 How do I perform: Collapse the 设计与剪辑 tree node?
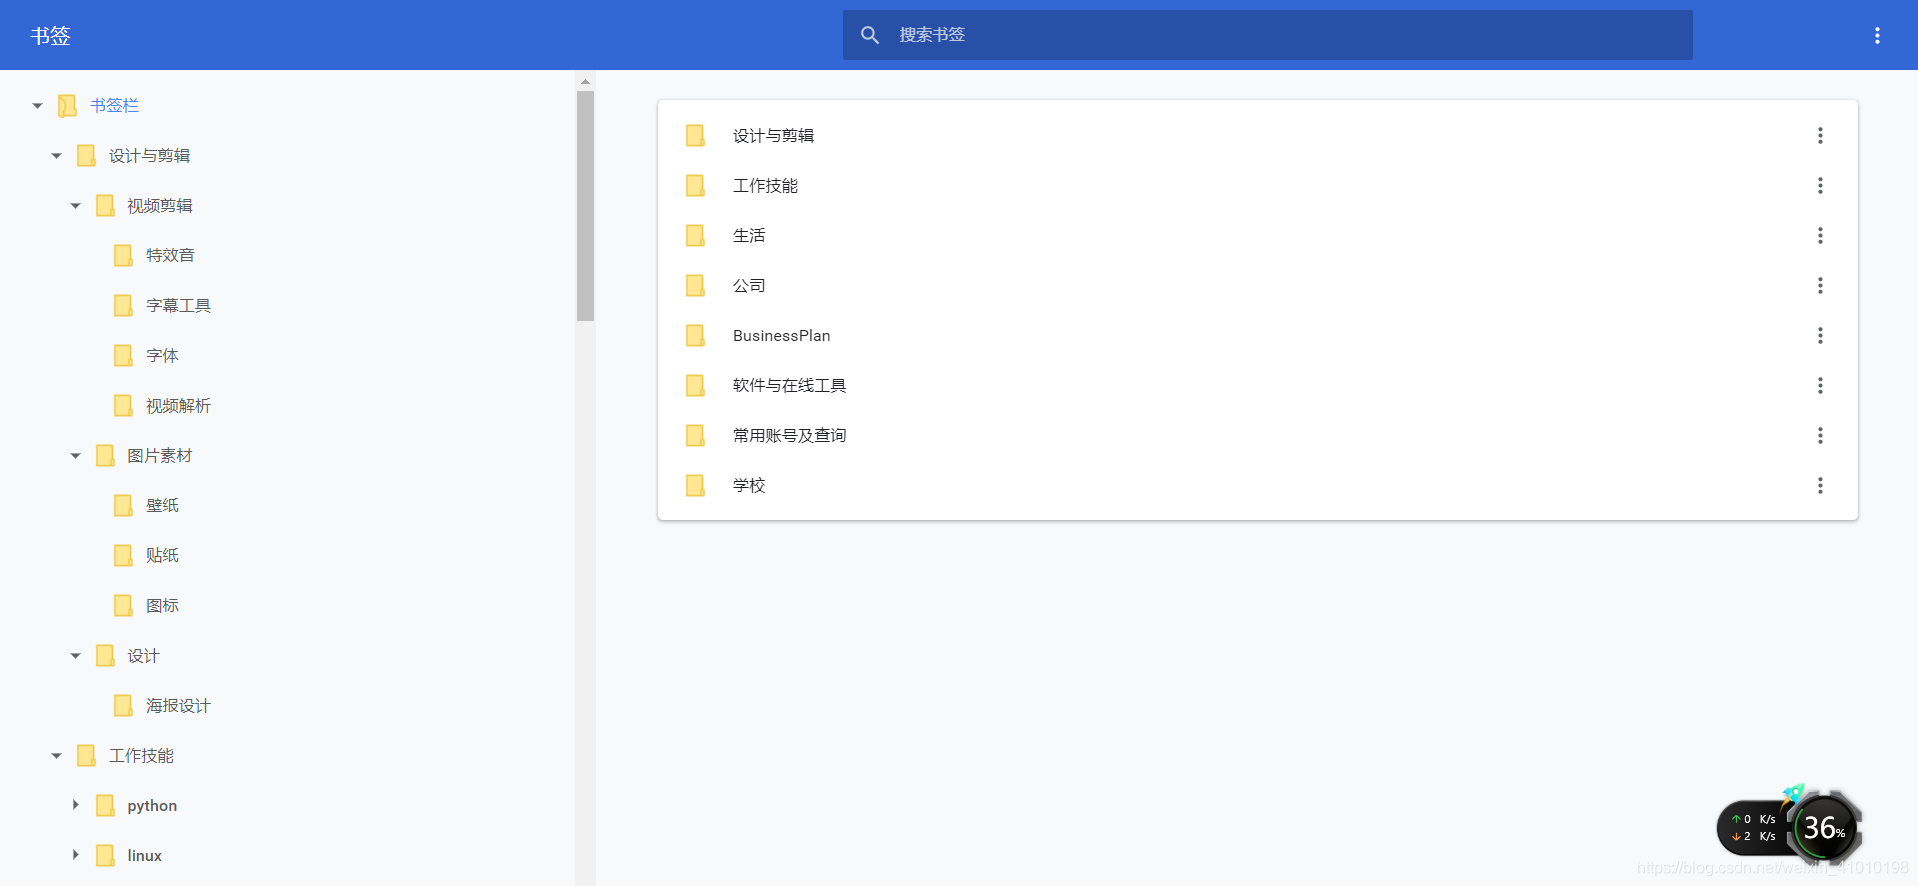pyautogui.click(x=56, y=155)
